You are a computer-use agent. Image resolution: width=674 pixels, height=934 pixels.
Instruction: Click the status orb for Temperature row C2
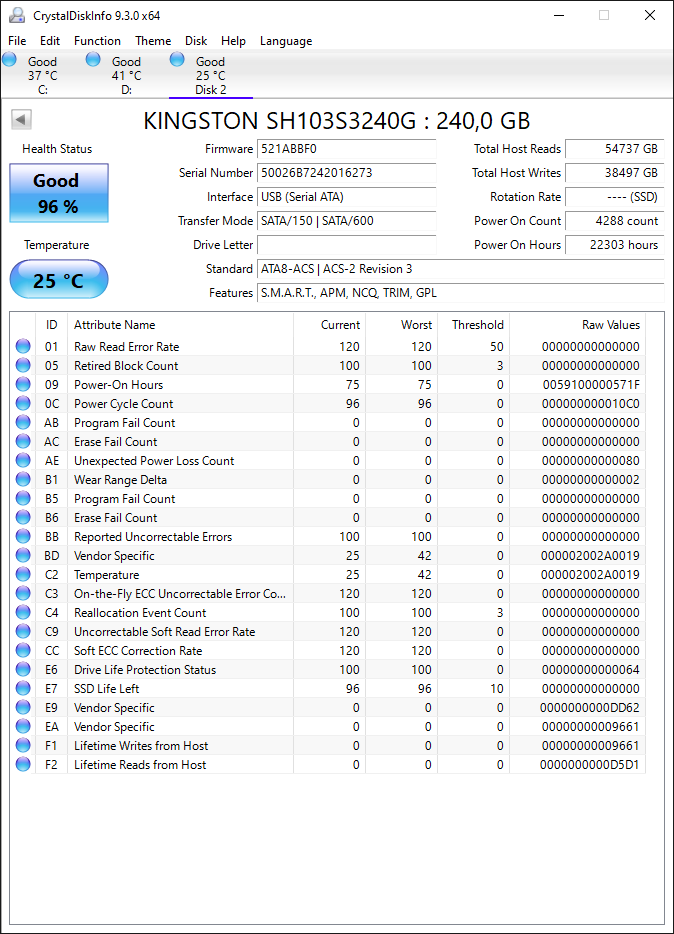tap(23, 574)
